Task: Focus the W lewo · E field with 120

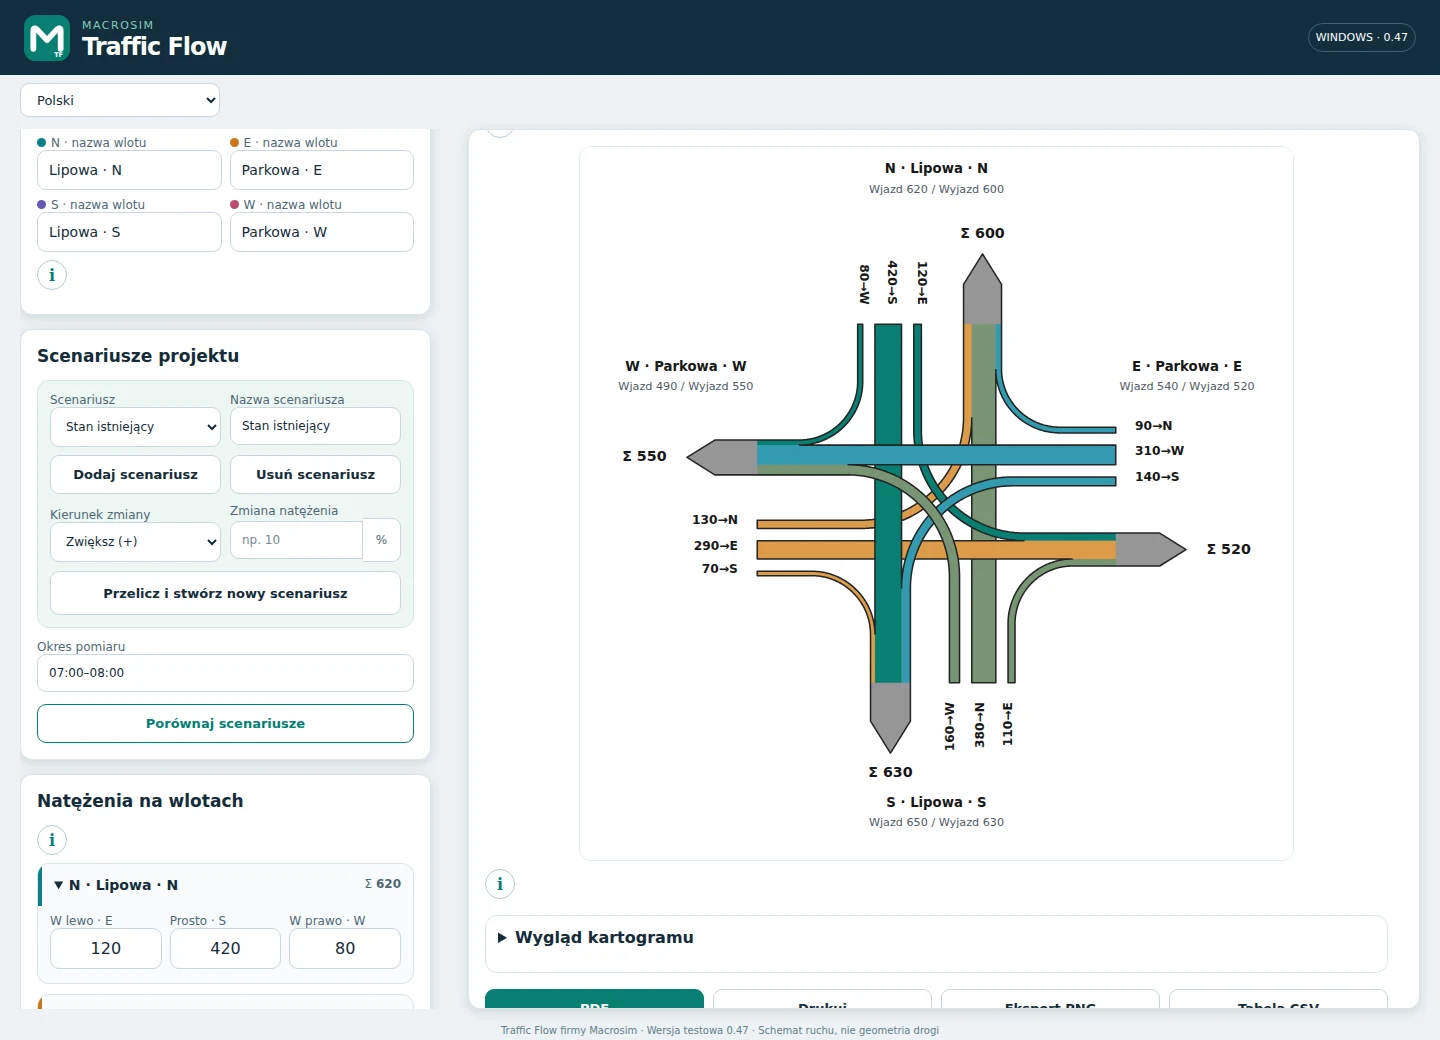Action: (x=106, y=949)
